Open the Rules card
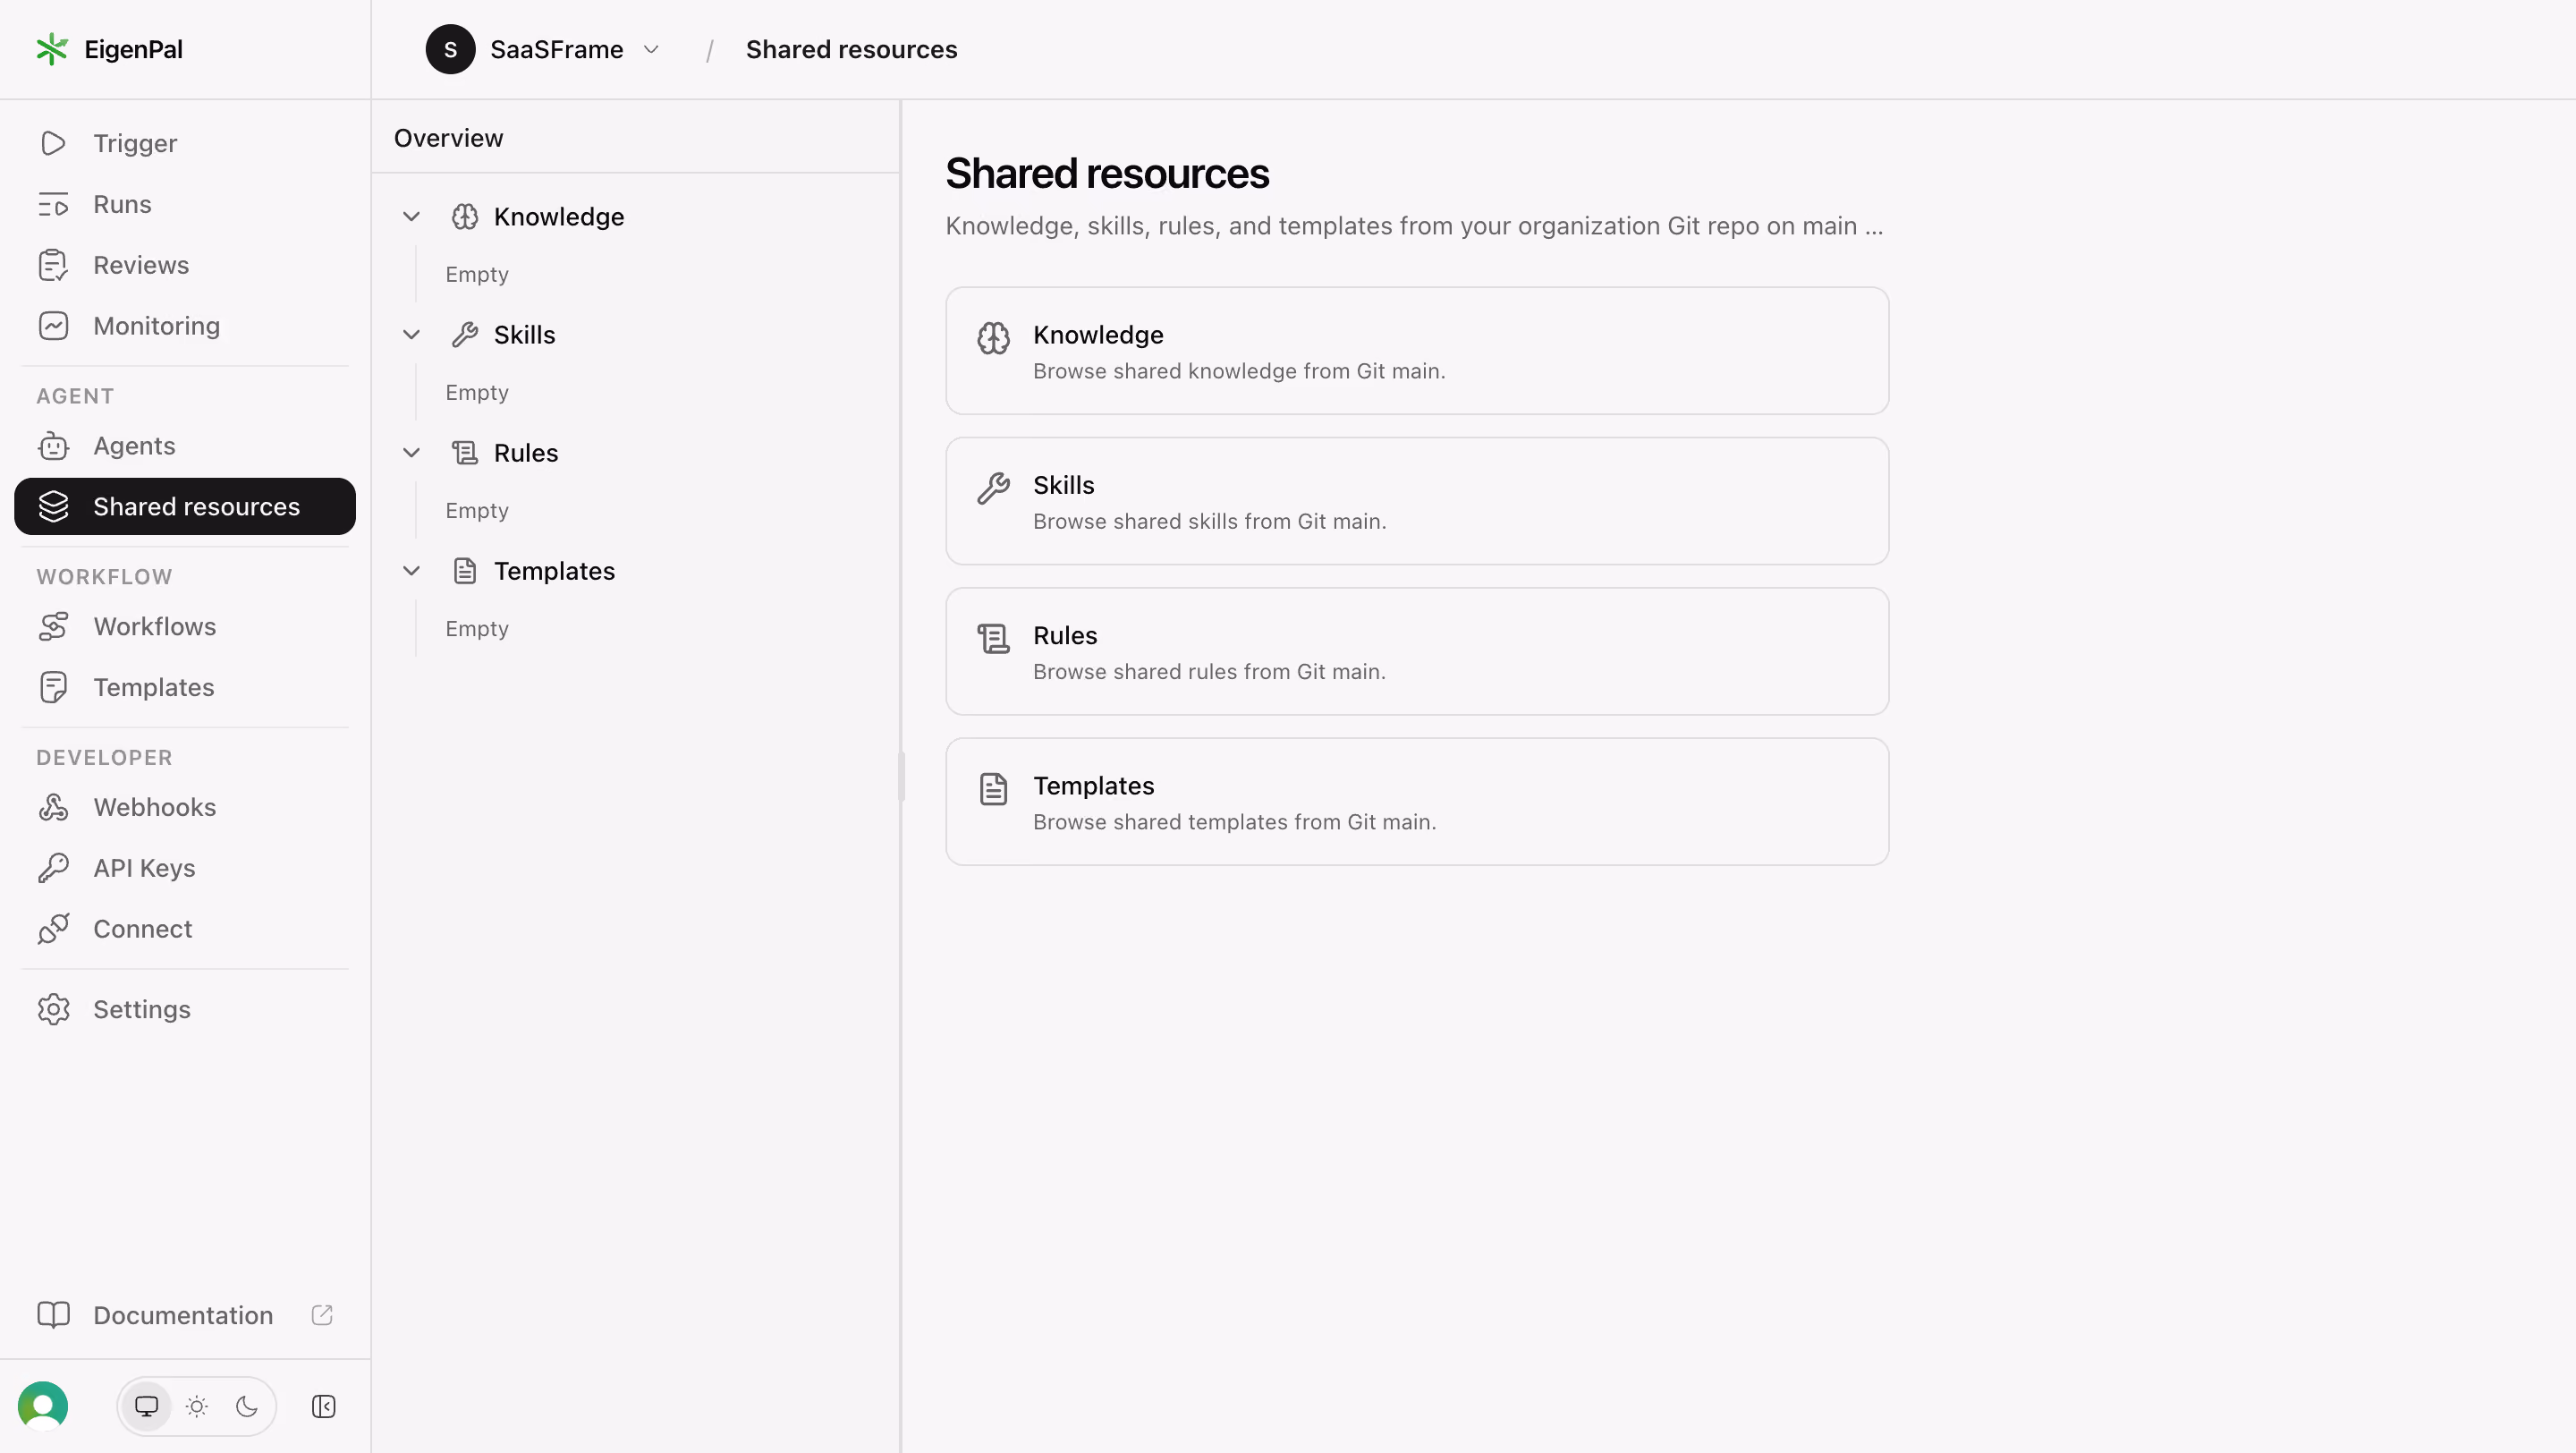2576x1453 pixels. [x=1417, y=652]
